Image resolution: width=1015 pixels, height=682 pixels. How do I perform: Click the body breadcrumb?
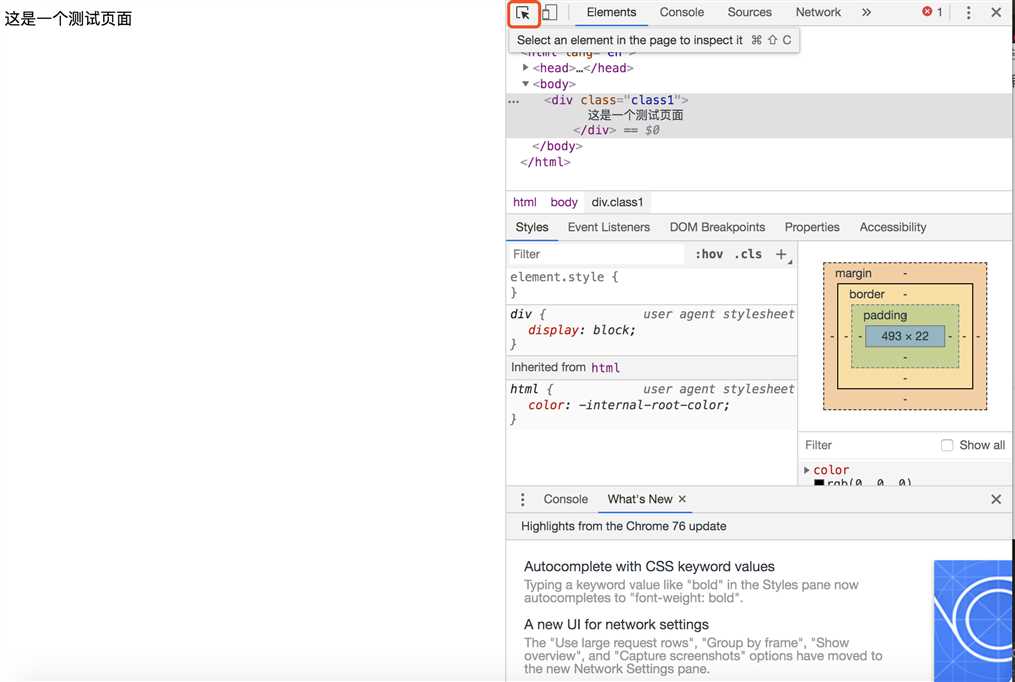click(x=564, y=202)
